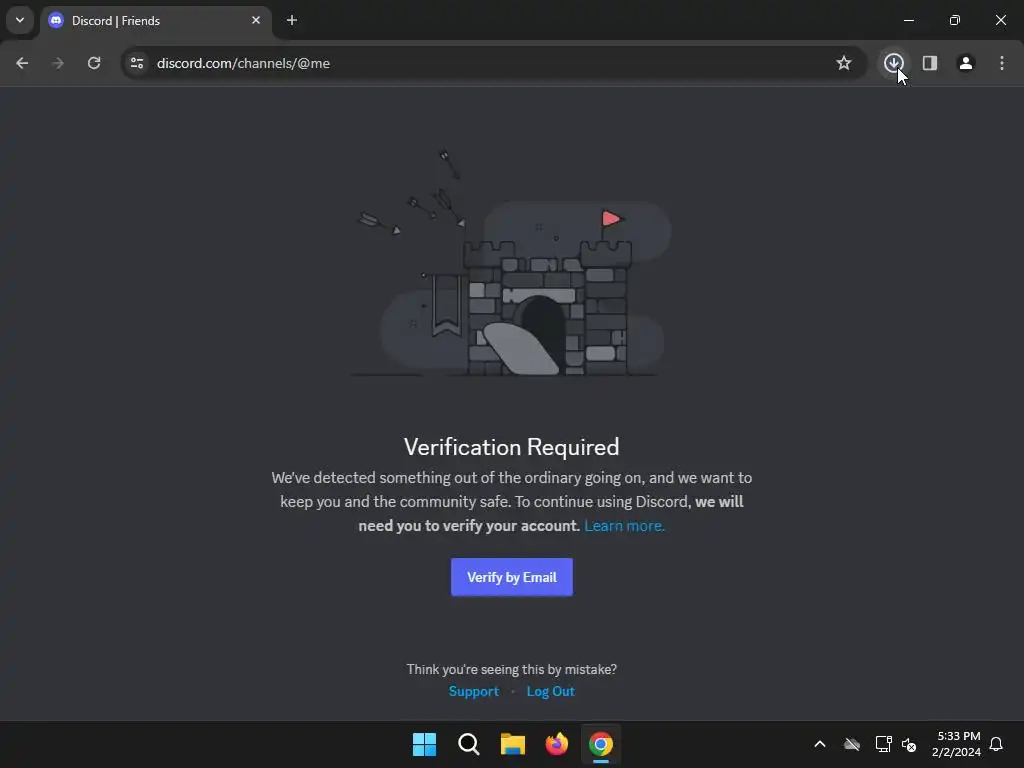This screenshot has width=1024, height=768.
Task: Open the clock showing 5:33 PM
Action: [x=956, y=744]
